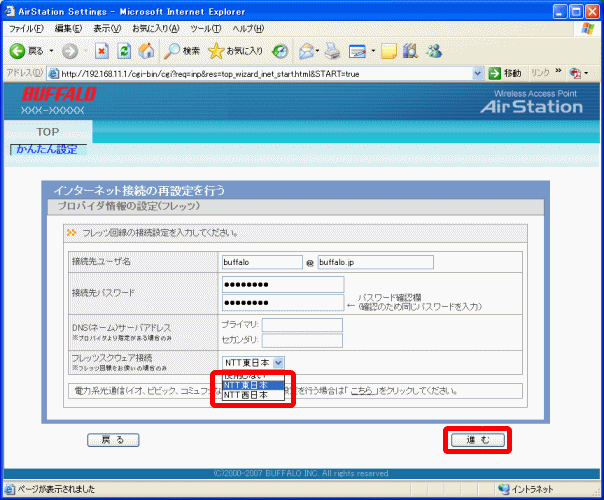Open the ファイル(F) menu
The height and width of the screenshot is (500, 604).
26,29
